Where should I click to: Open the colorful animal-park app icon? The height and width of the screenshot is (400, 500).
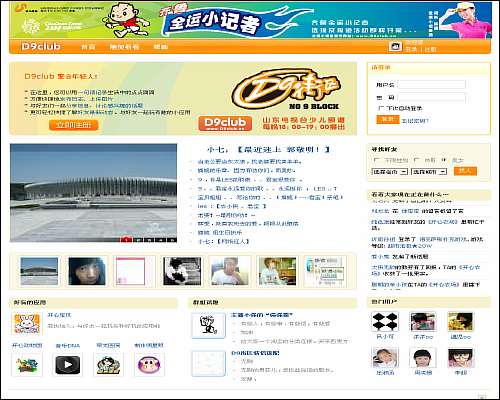(27, 365)
